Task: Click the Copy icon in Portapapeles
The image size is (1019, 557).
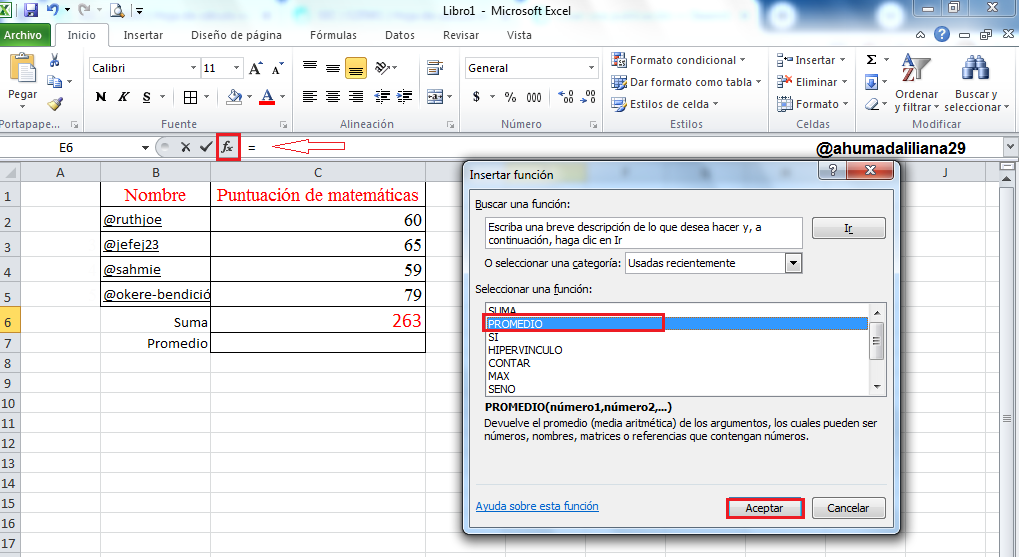Action: [x=55, y=82]
